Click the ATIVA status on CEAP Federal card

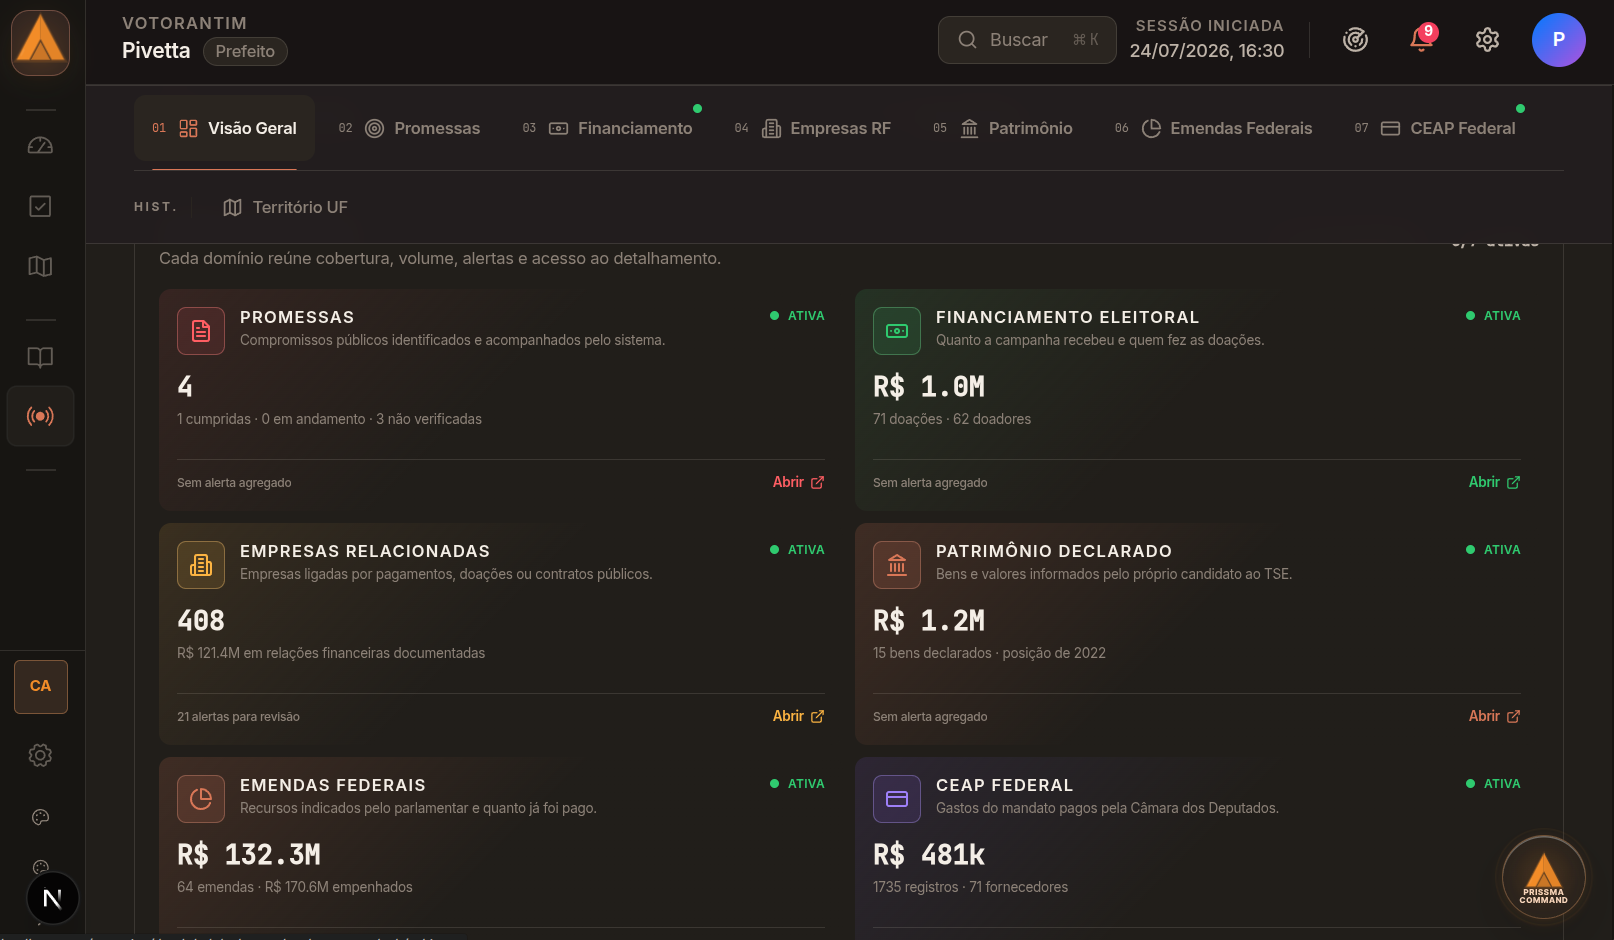coord(1493,784)
